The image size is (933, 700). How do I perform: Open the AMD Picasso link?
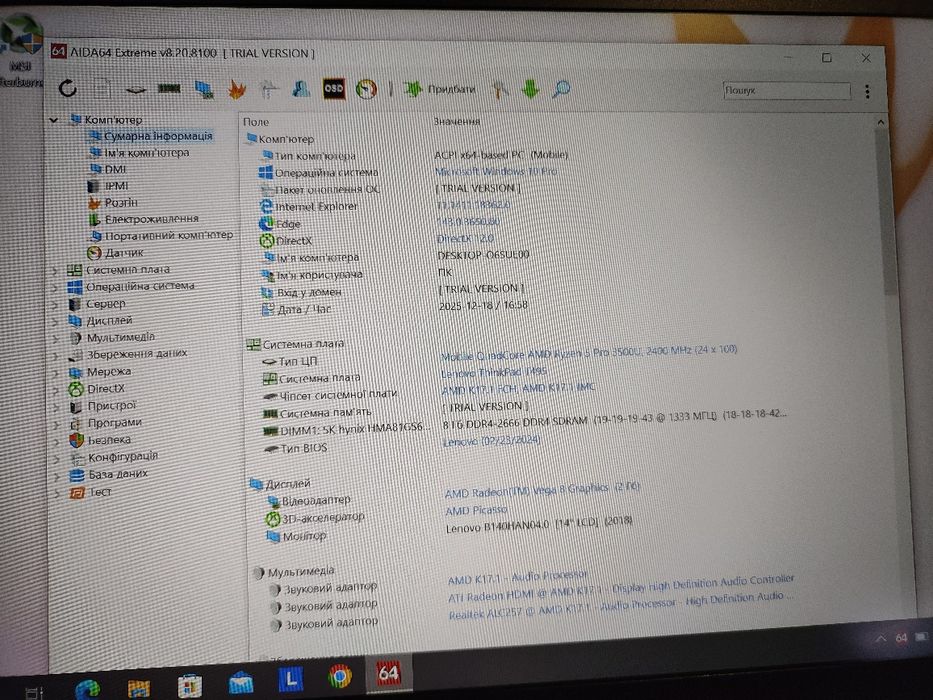tap(476, 511)
